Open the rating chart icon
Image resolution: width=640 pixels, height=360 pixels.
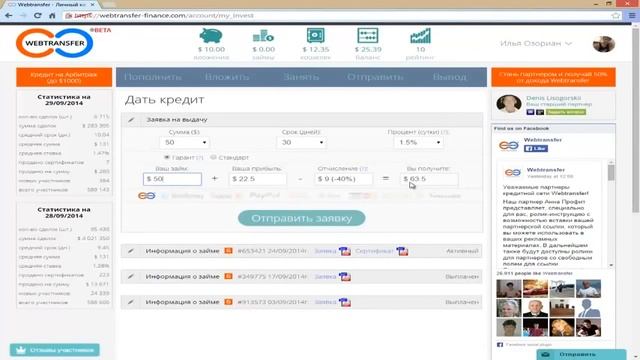(x=420, y=36)
